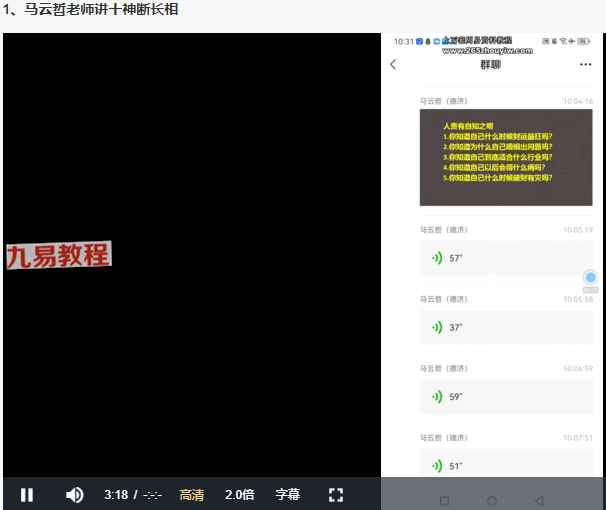
Task: Play the 59" voice message
Action: 506,397
